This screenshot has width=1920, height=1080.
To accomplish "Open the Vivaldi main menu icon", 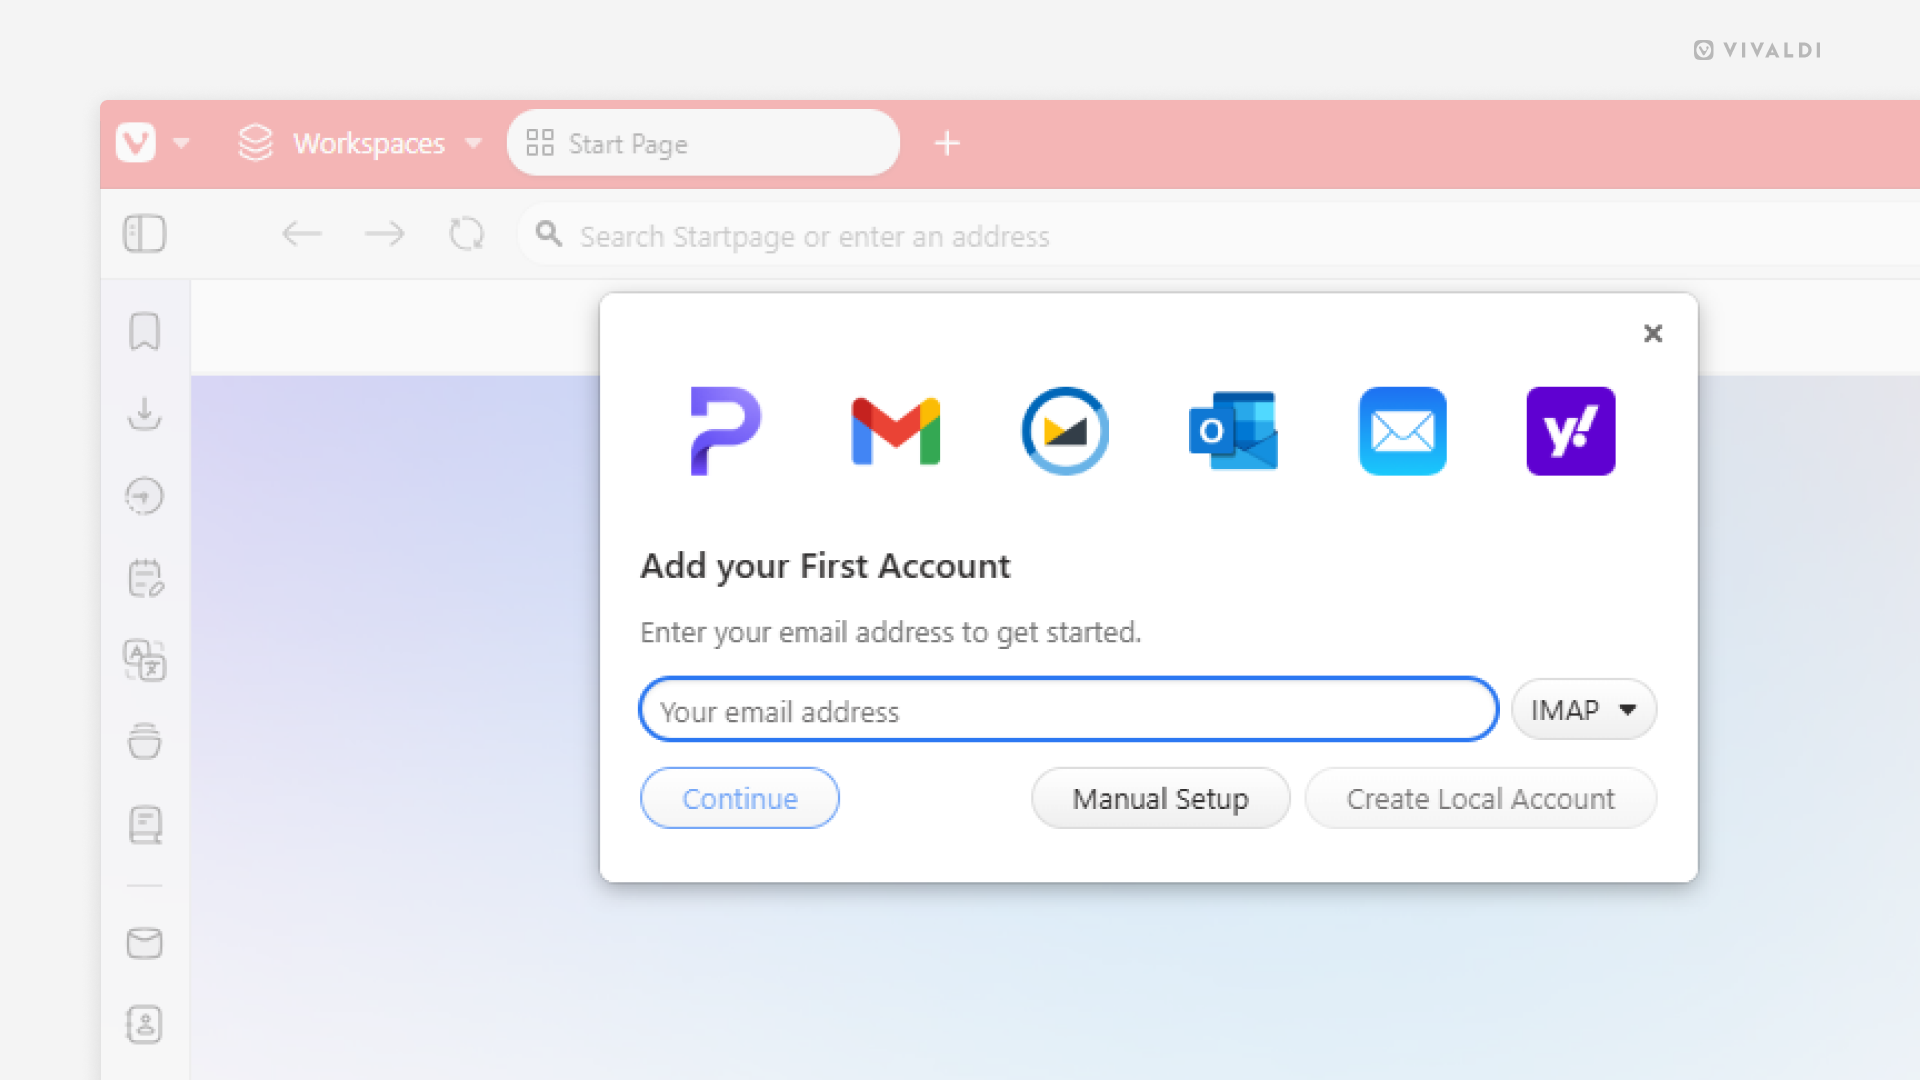I will click(136, 143).
